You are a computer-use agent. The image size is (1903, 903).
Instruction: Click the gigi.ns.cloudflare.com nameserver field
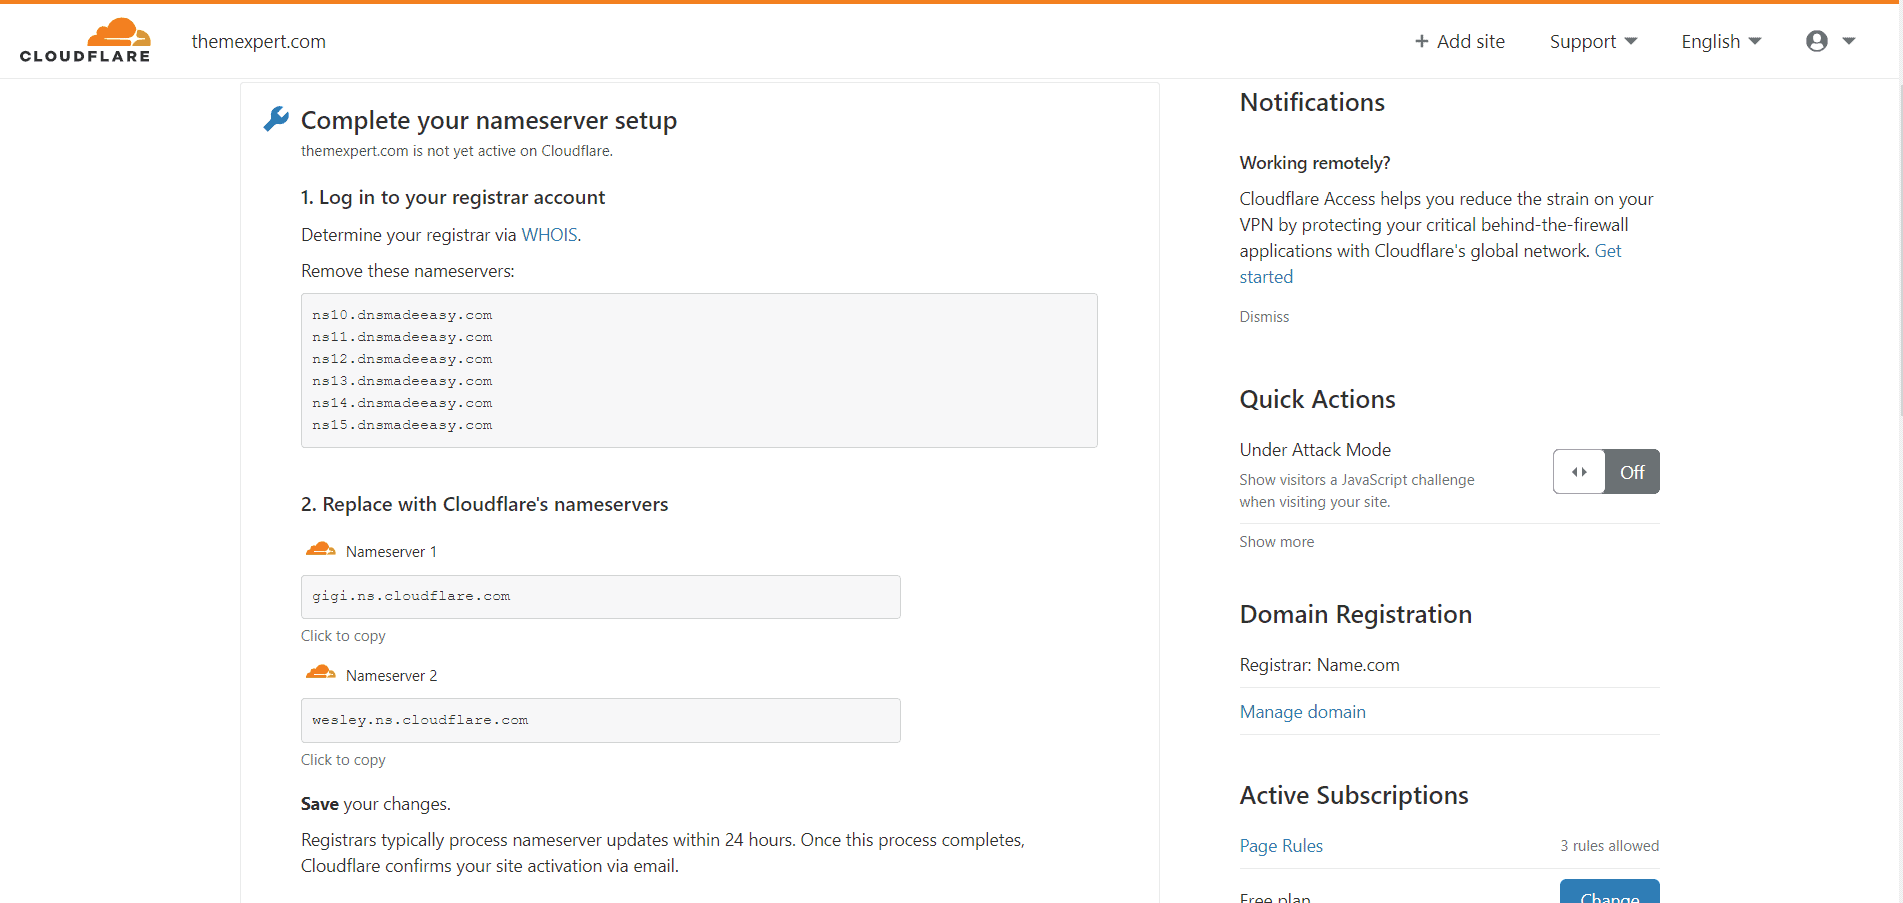(600, 597)
